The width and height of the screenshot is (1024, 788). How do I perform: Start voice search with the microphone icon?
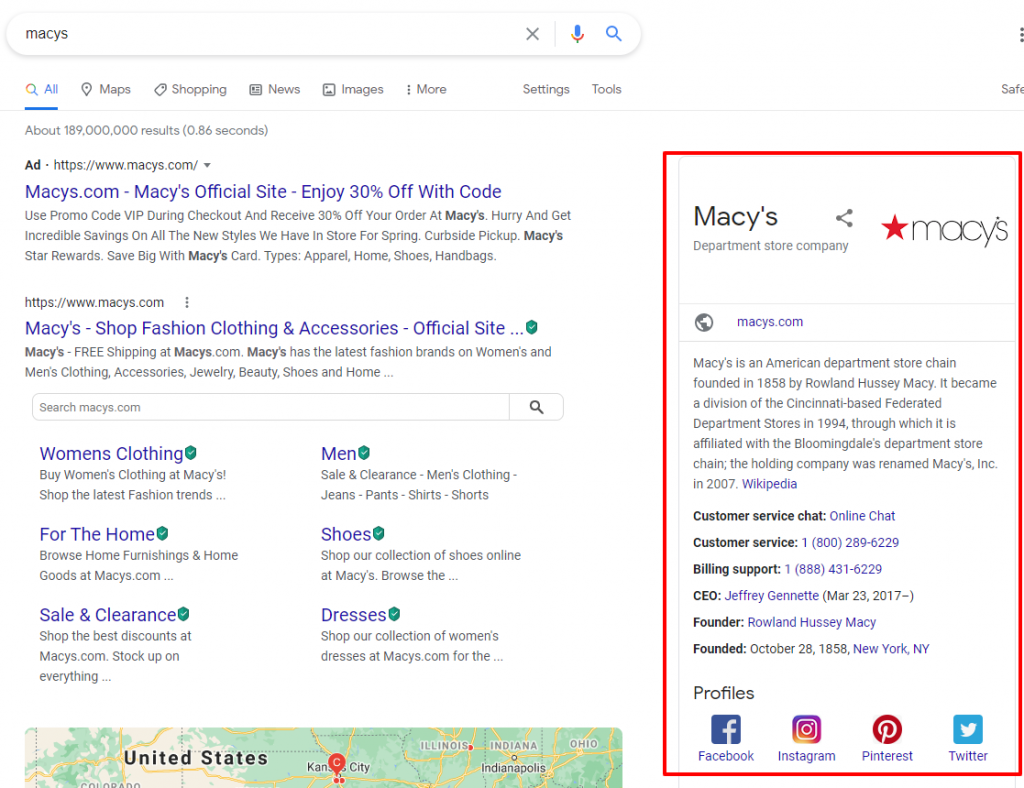(x=577, y=34)
